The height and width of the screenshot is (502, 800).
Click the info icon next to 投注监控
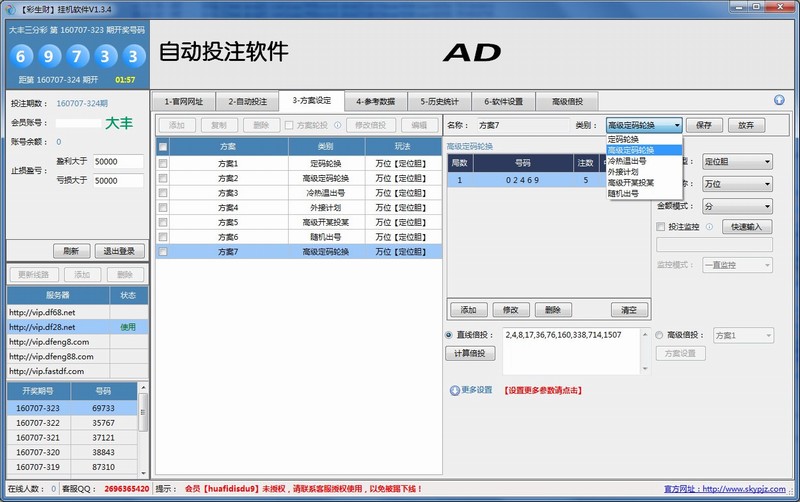709,227
